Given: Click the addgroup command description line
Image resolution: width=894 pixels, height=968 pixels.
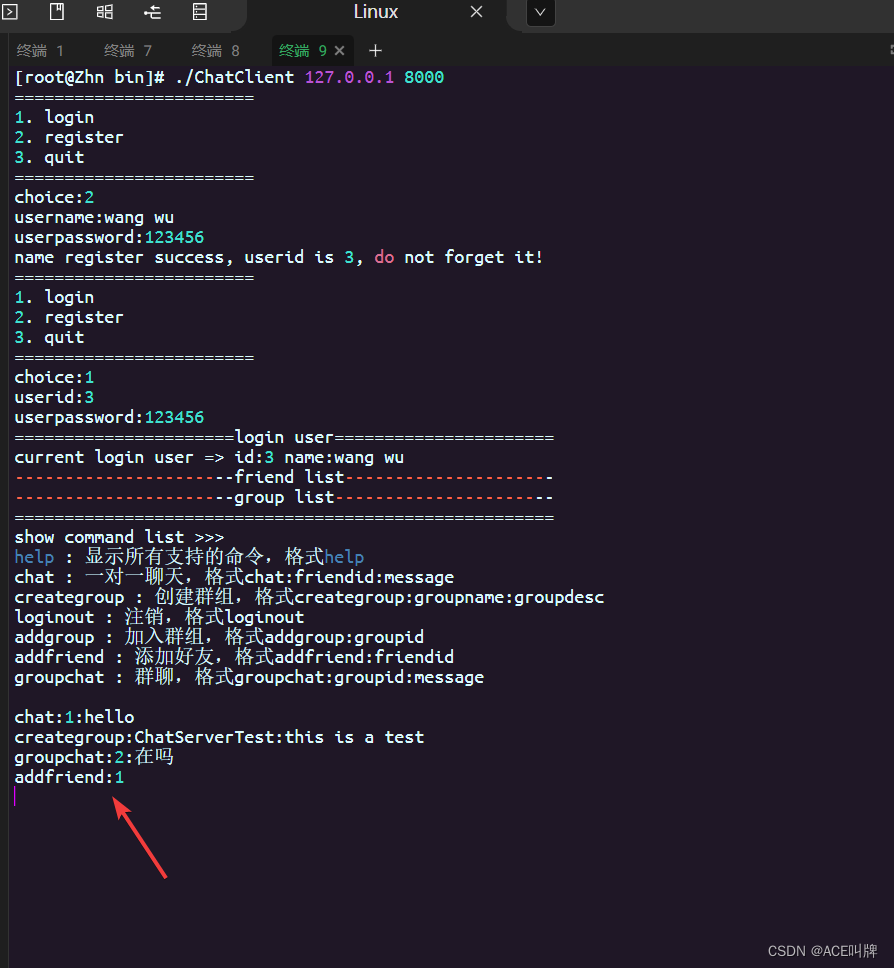Looking at the screenshot, I should pyautogui.click(x=219, y=636).
